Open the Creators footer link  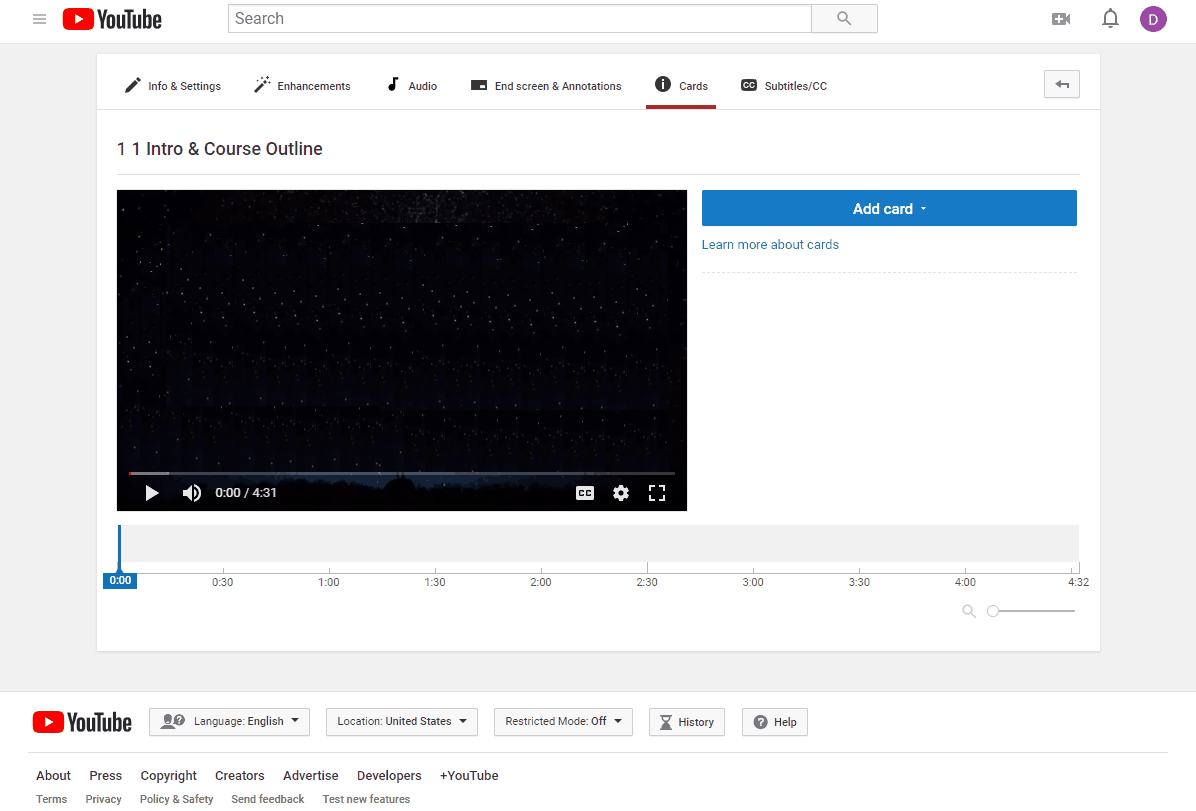click(x=240, y=775)
